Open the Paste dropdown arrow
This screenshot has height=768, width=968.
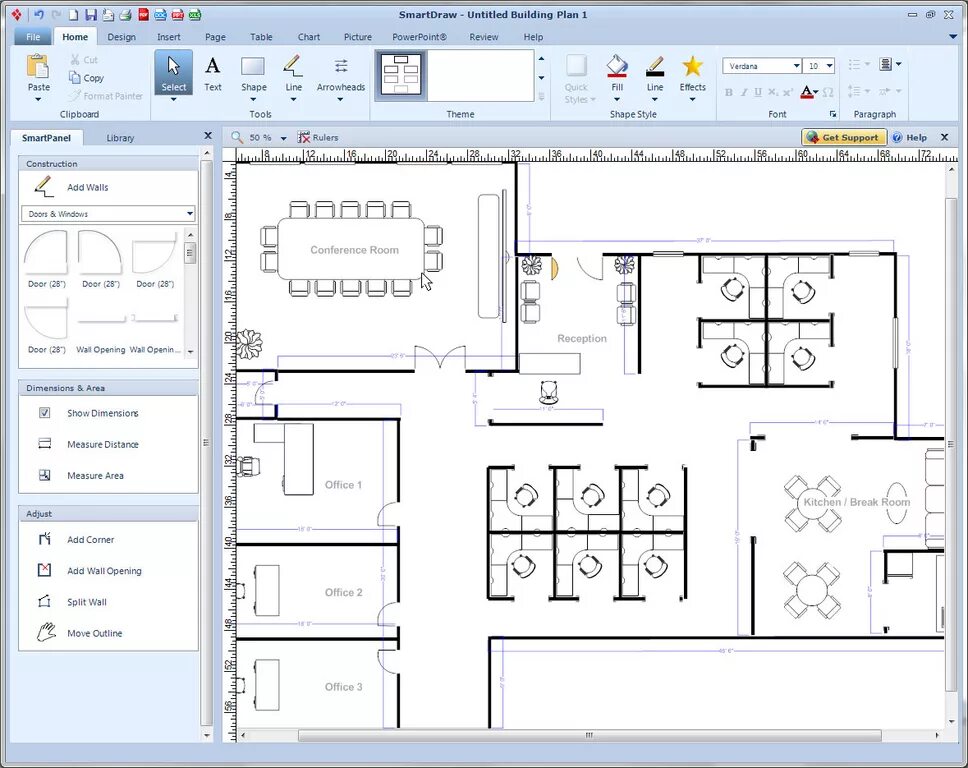click(x=38, y=99)
